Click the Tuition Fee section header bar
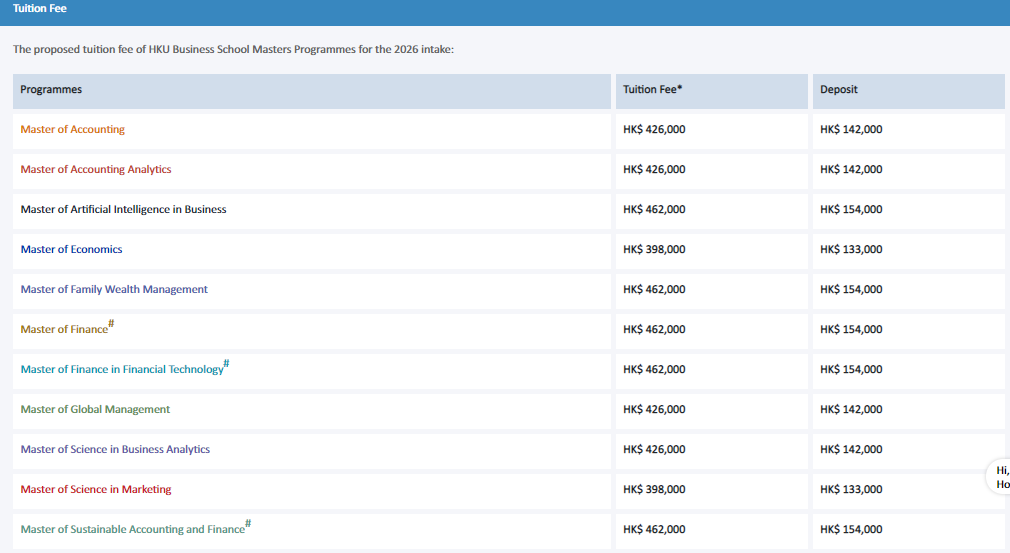The height and width of the screenshot is (553, 1010). click(505, 12)
